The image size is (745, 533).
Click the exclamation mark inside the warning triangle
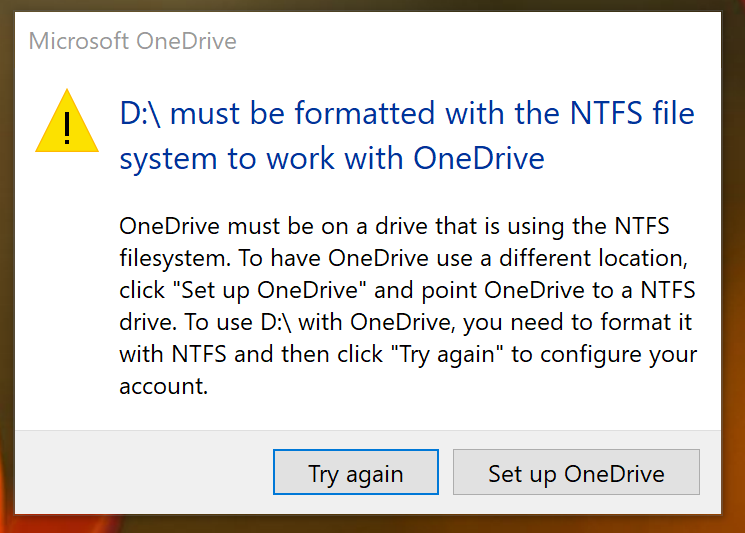[67, 126]
